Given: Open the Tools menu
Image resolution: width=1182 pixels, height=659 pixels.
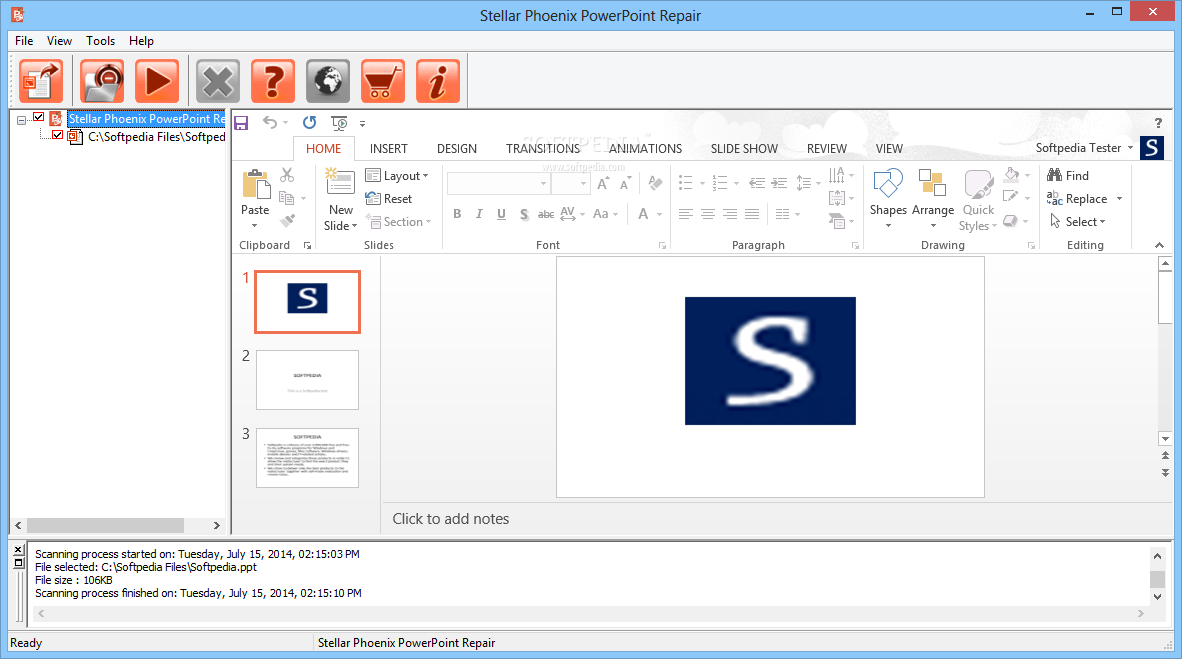Looking at the screenshot, I should (100, 41).
